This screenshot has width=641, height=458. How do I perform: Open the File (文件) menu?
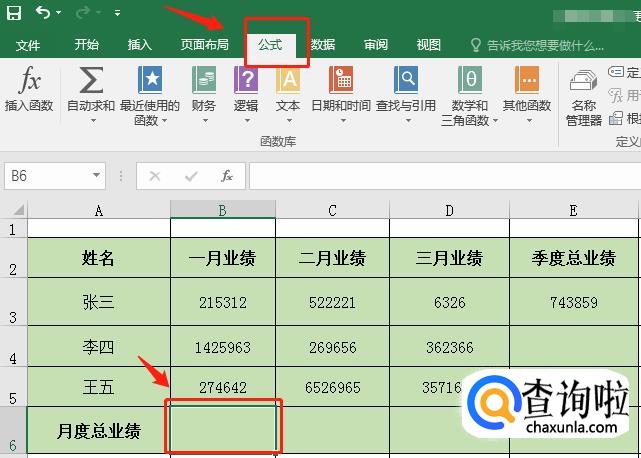[28, 45]
